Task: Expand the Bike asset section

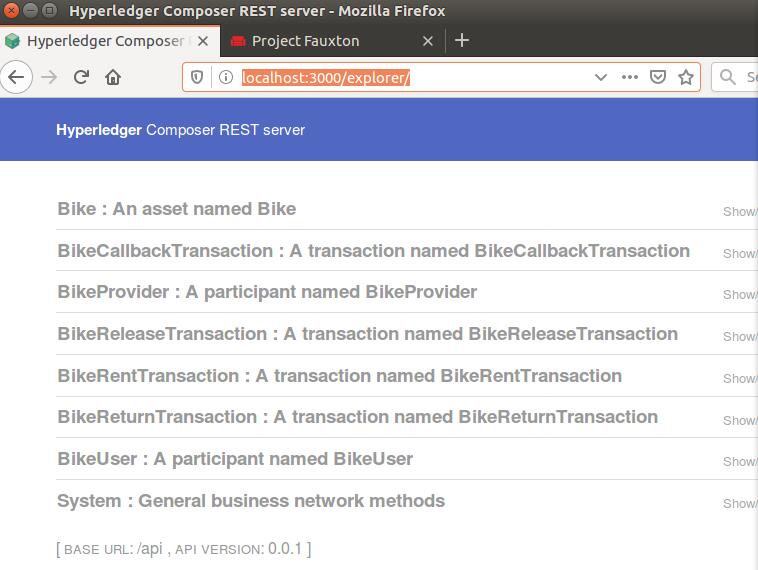Action: pyautogui.click(x=176, y=209)
